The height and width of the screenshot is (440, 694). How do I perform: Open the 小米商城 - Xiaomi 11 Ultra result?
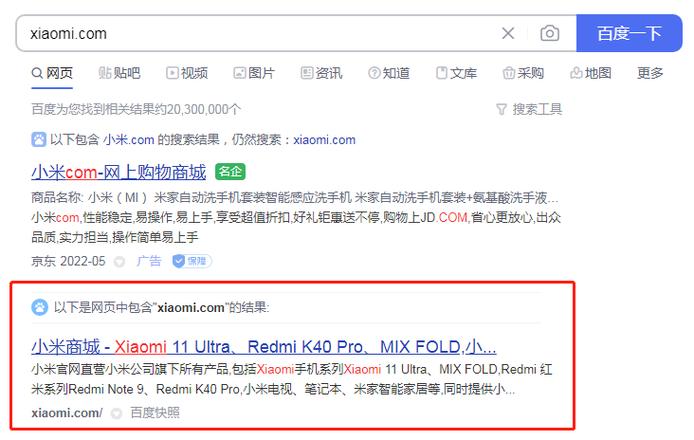264,347
